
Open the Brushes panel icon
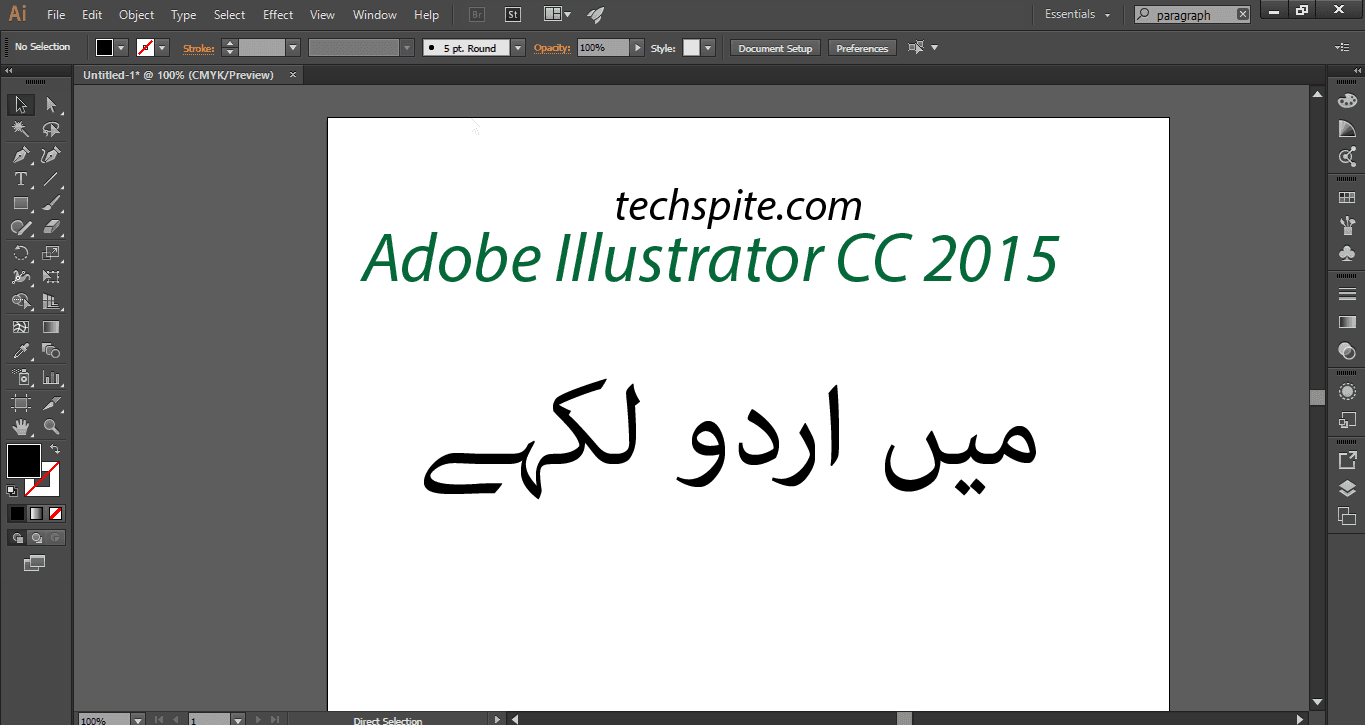pos(1347,225)
